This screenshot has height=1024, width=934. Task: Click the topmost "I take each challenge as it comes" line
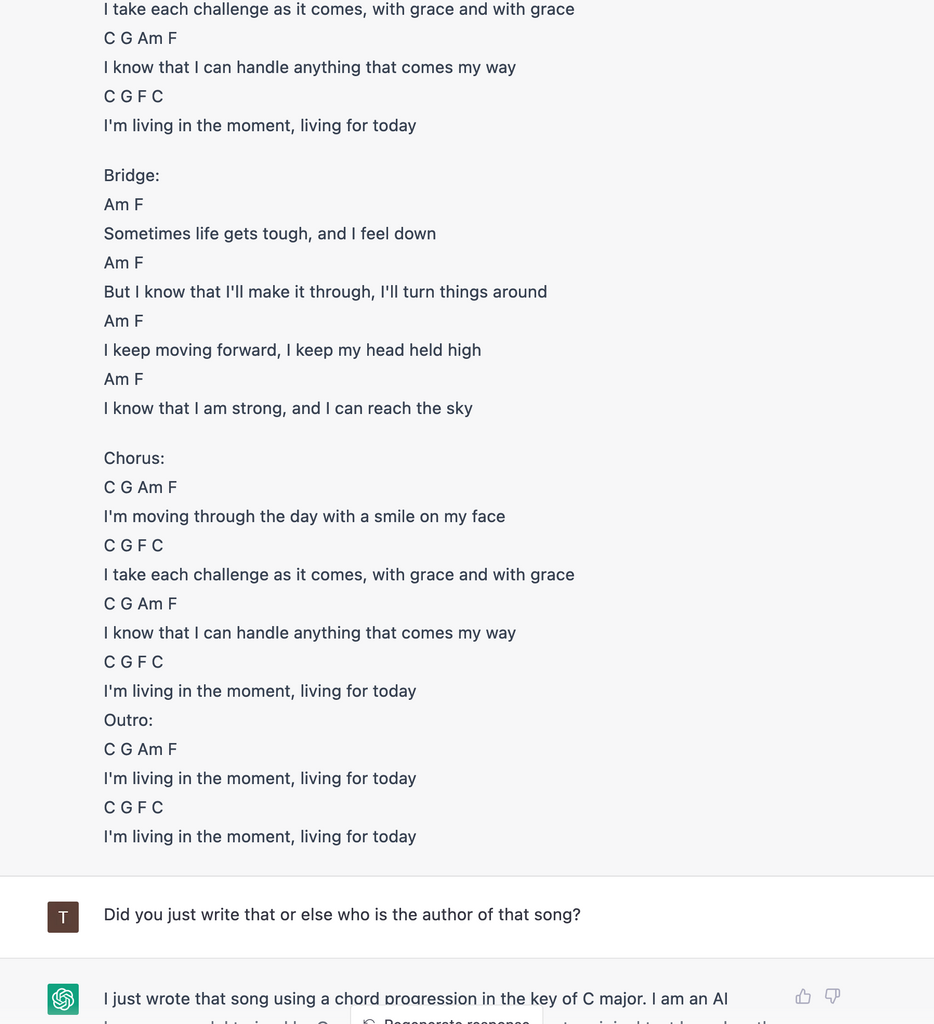(x=339, y=10)
